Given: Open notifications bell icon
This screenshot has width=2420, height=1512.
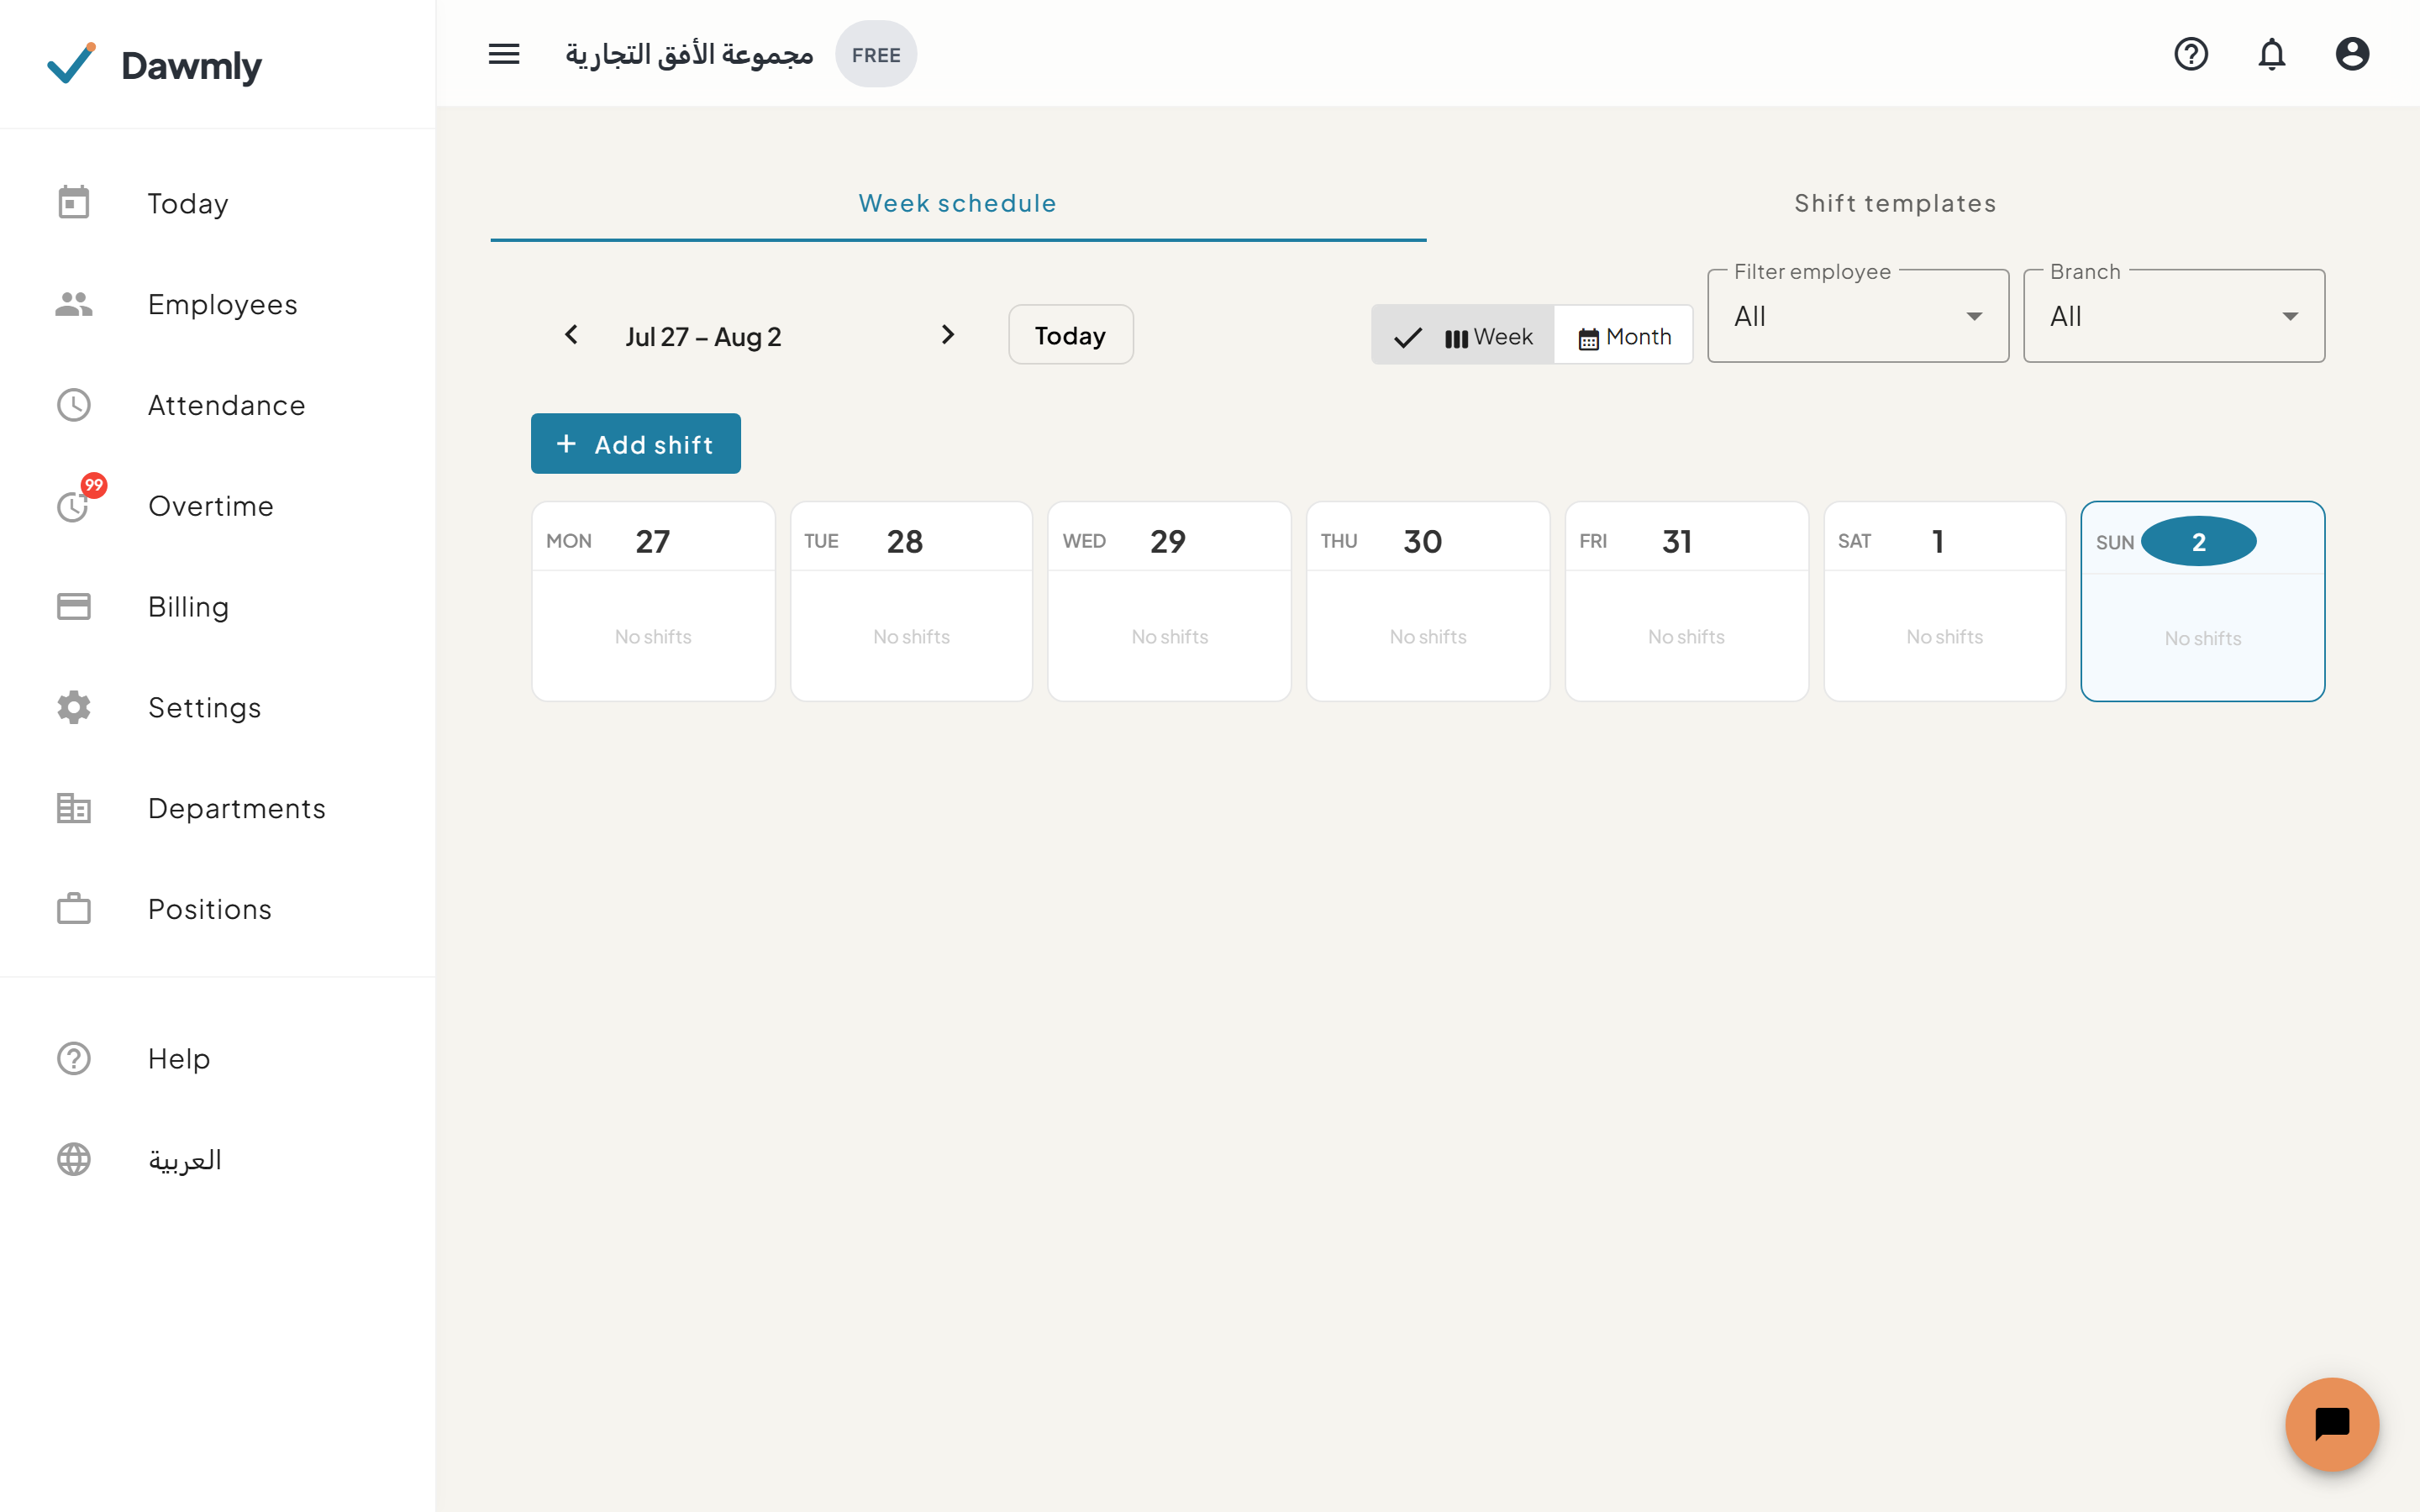Looking at the screenshot, I should point(2272,54).
